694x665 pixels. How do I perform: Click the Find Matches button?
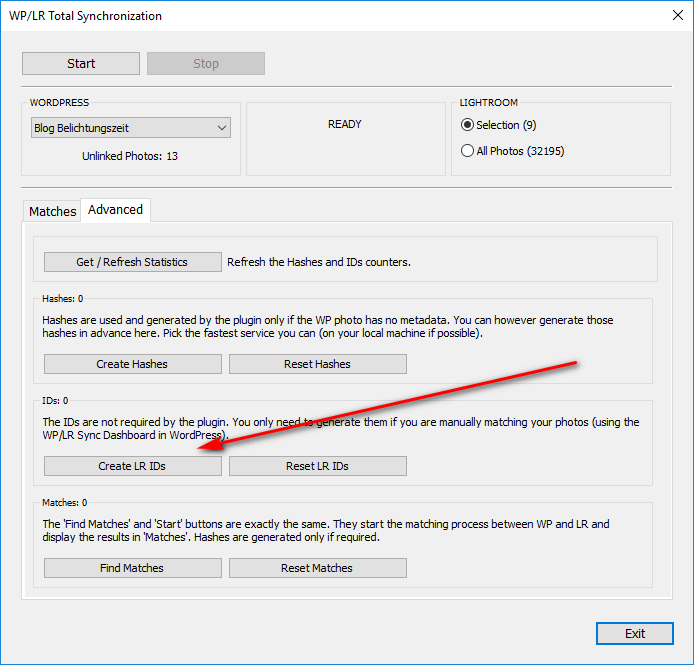click(133, 568)
